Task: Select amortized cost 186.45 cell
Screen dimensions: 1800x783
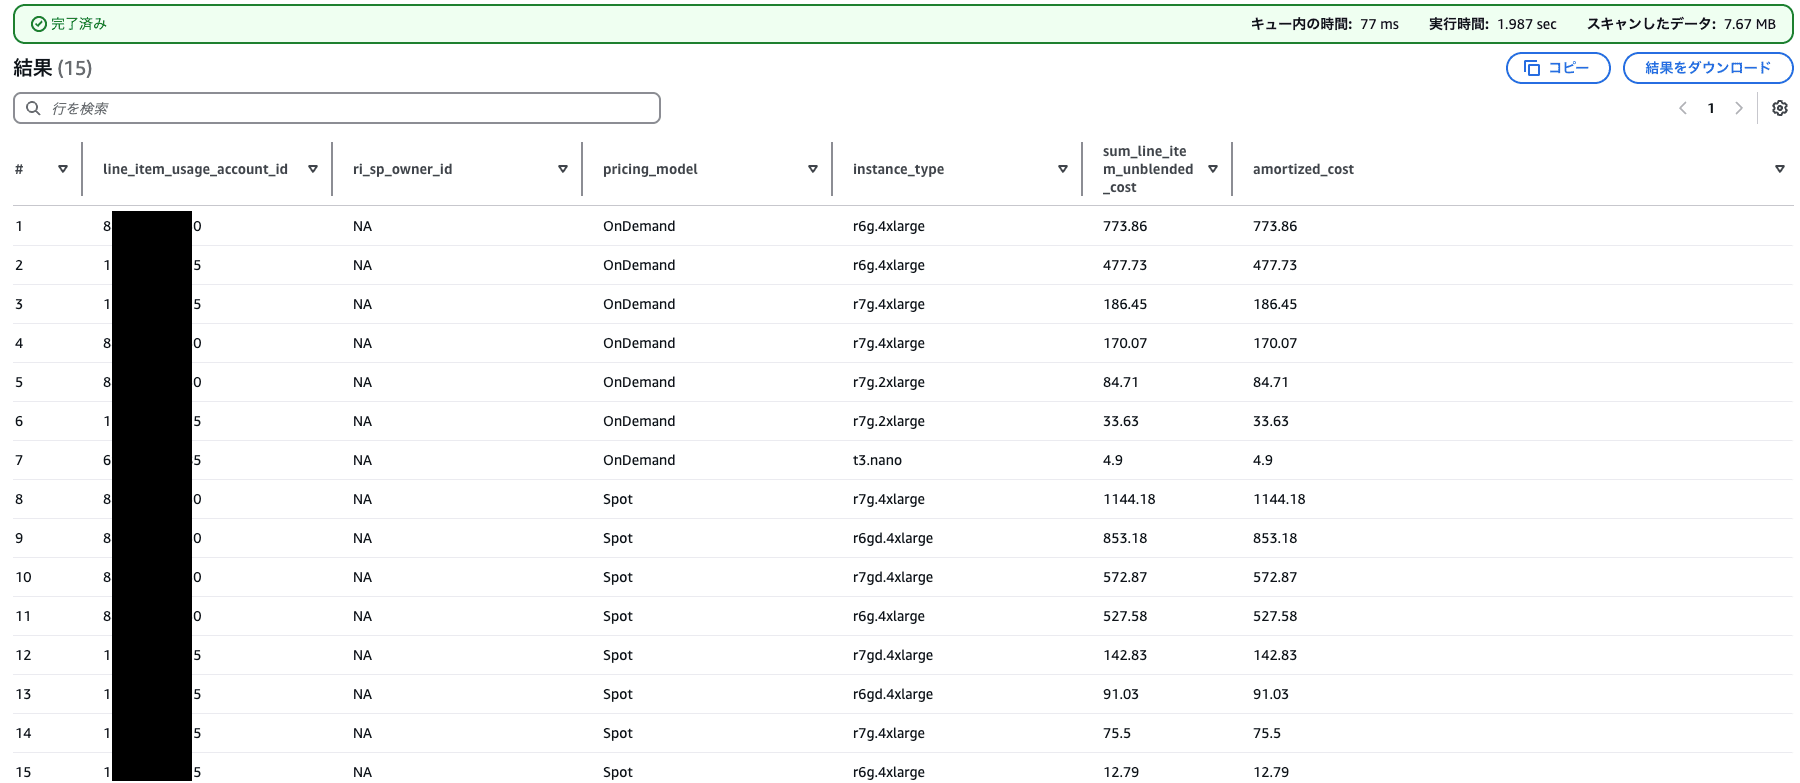Action: (1275, 304)
